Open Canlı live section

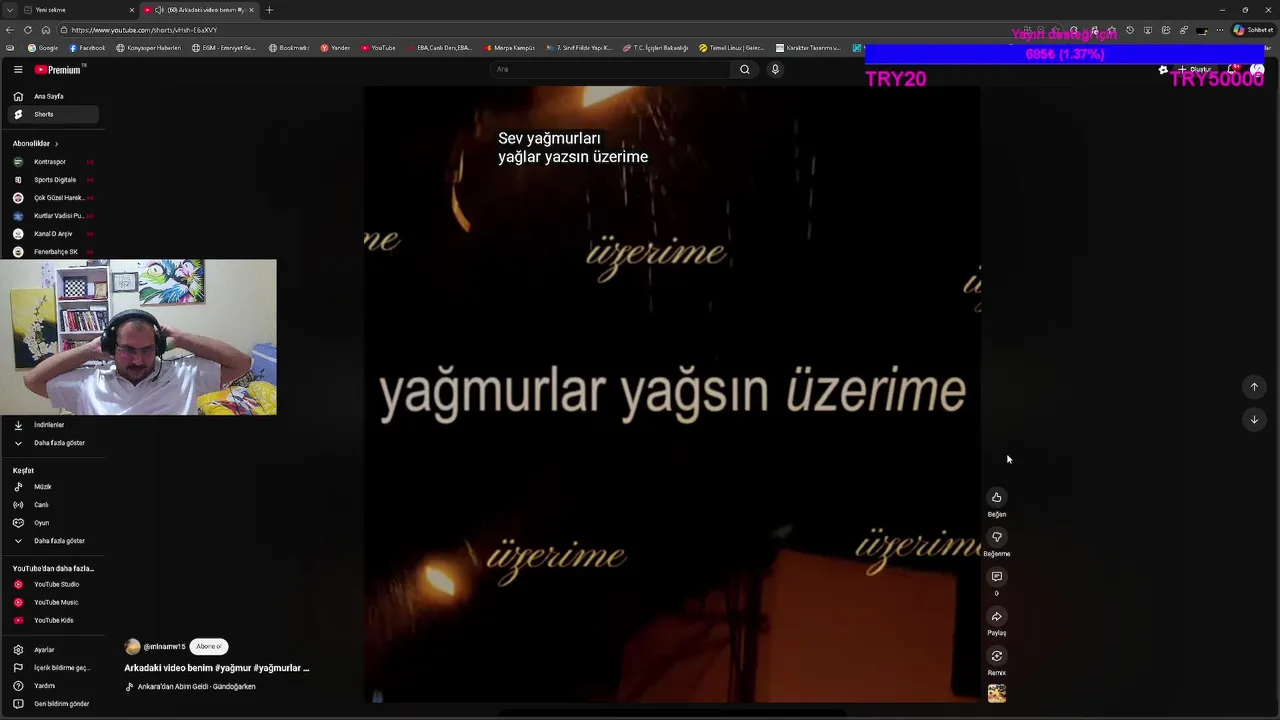[52, 505]
